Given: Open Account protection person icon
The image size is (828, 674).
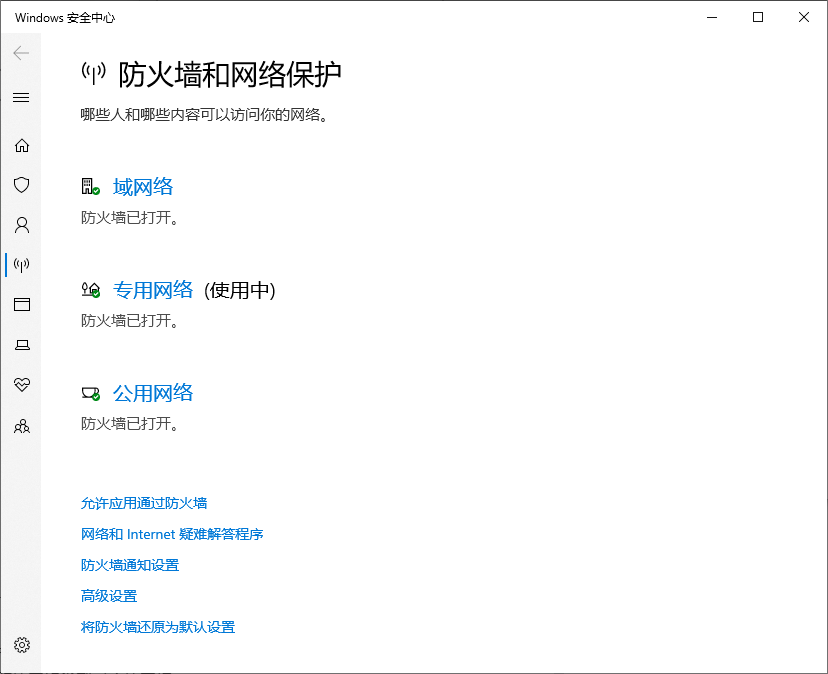Looking at the screenshot, I should [x=20, y=225].
